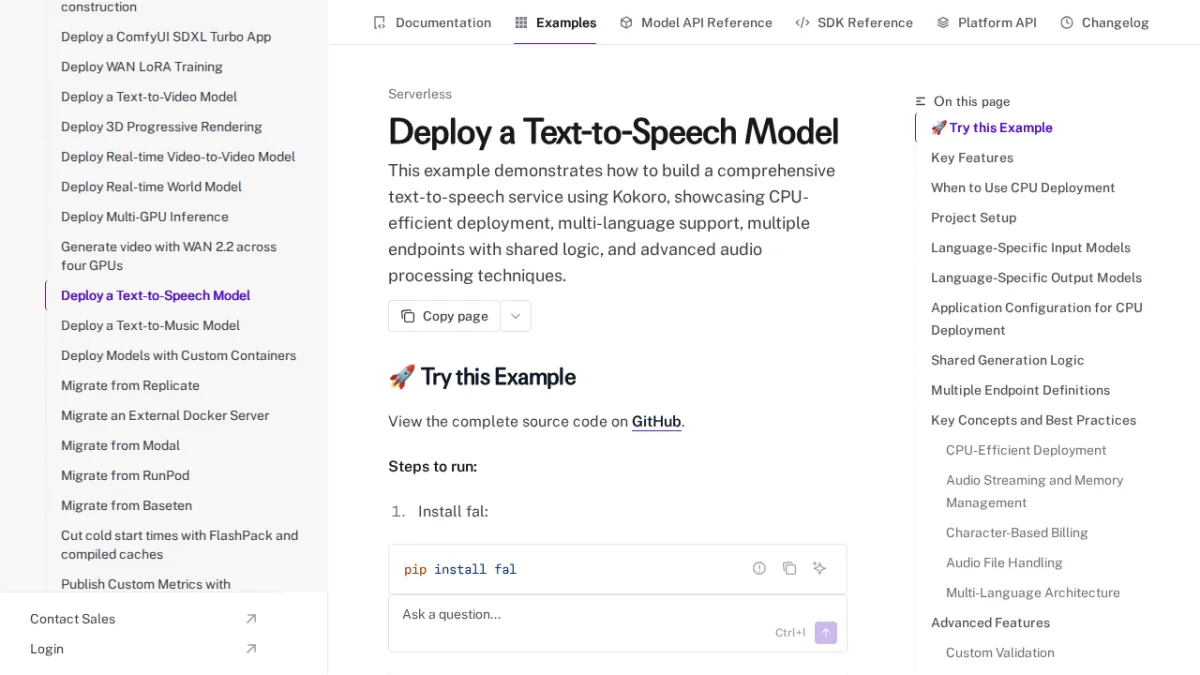Go to Migrate from Replicate
Image resolution: width=1200 pixels, height=675 pixels.
coord(130,385)
